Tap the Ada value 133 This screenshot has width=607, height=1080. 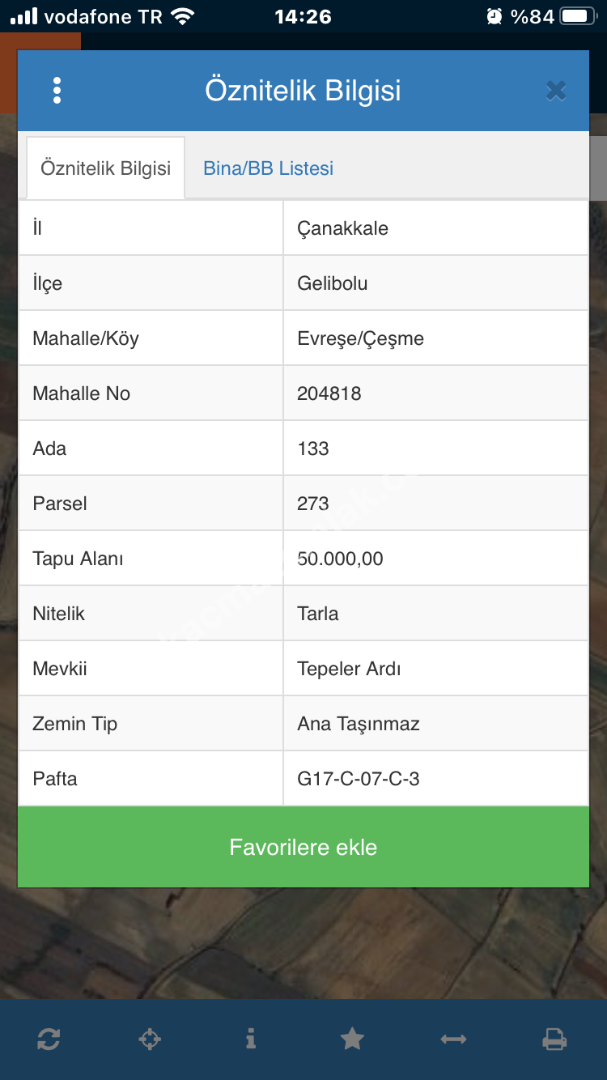tap(313, 448)
